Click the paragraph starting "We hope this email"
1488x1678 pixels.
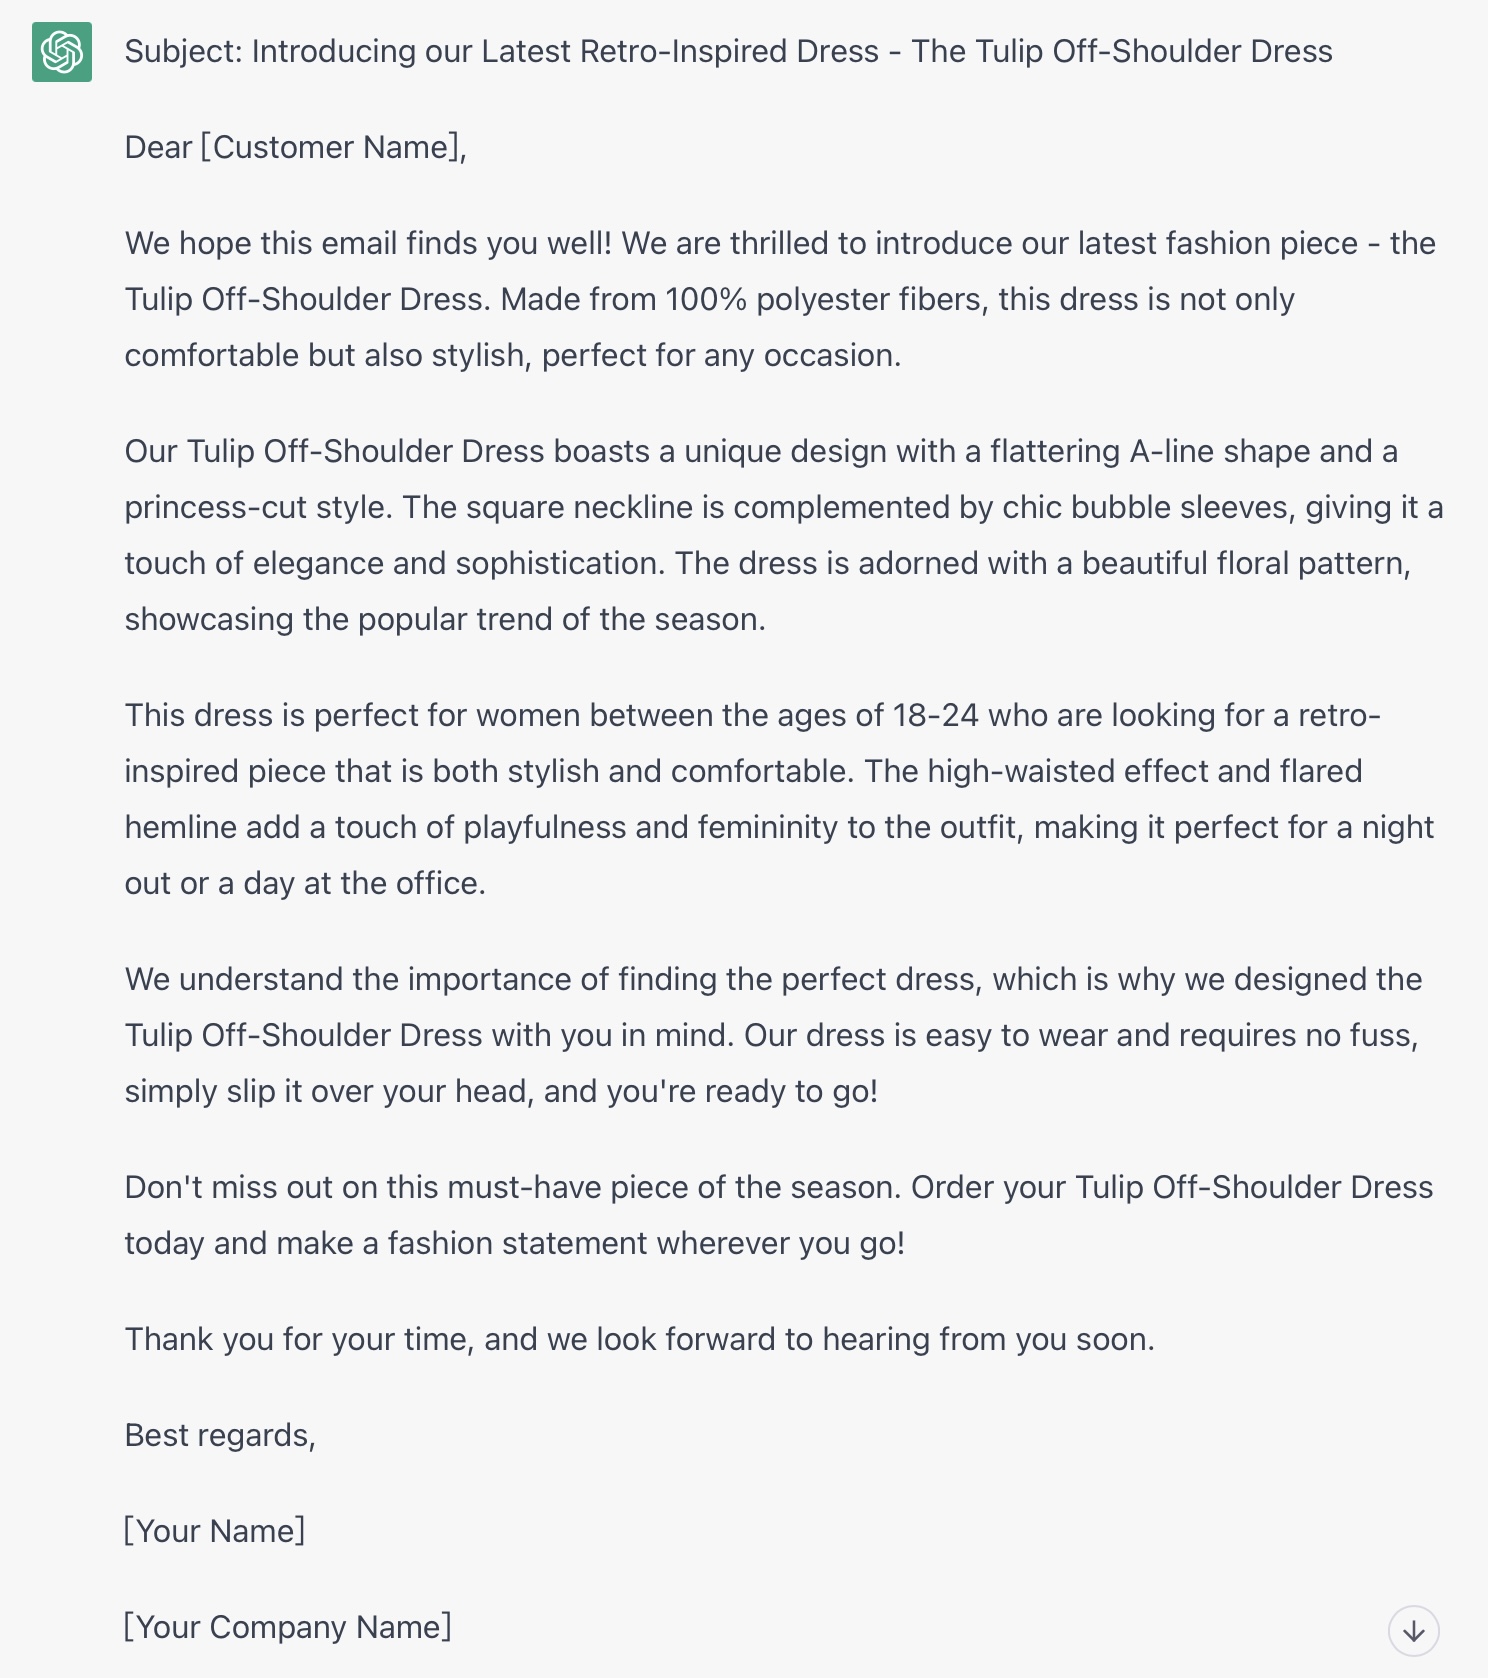780,299
